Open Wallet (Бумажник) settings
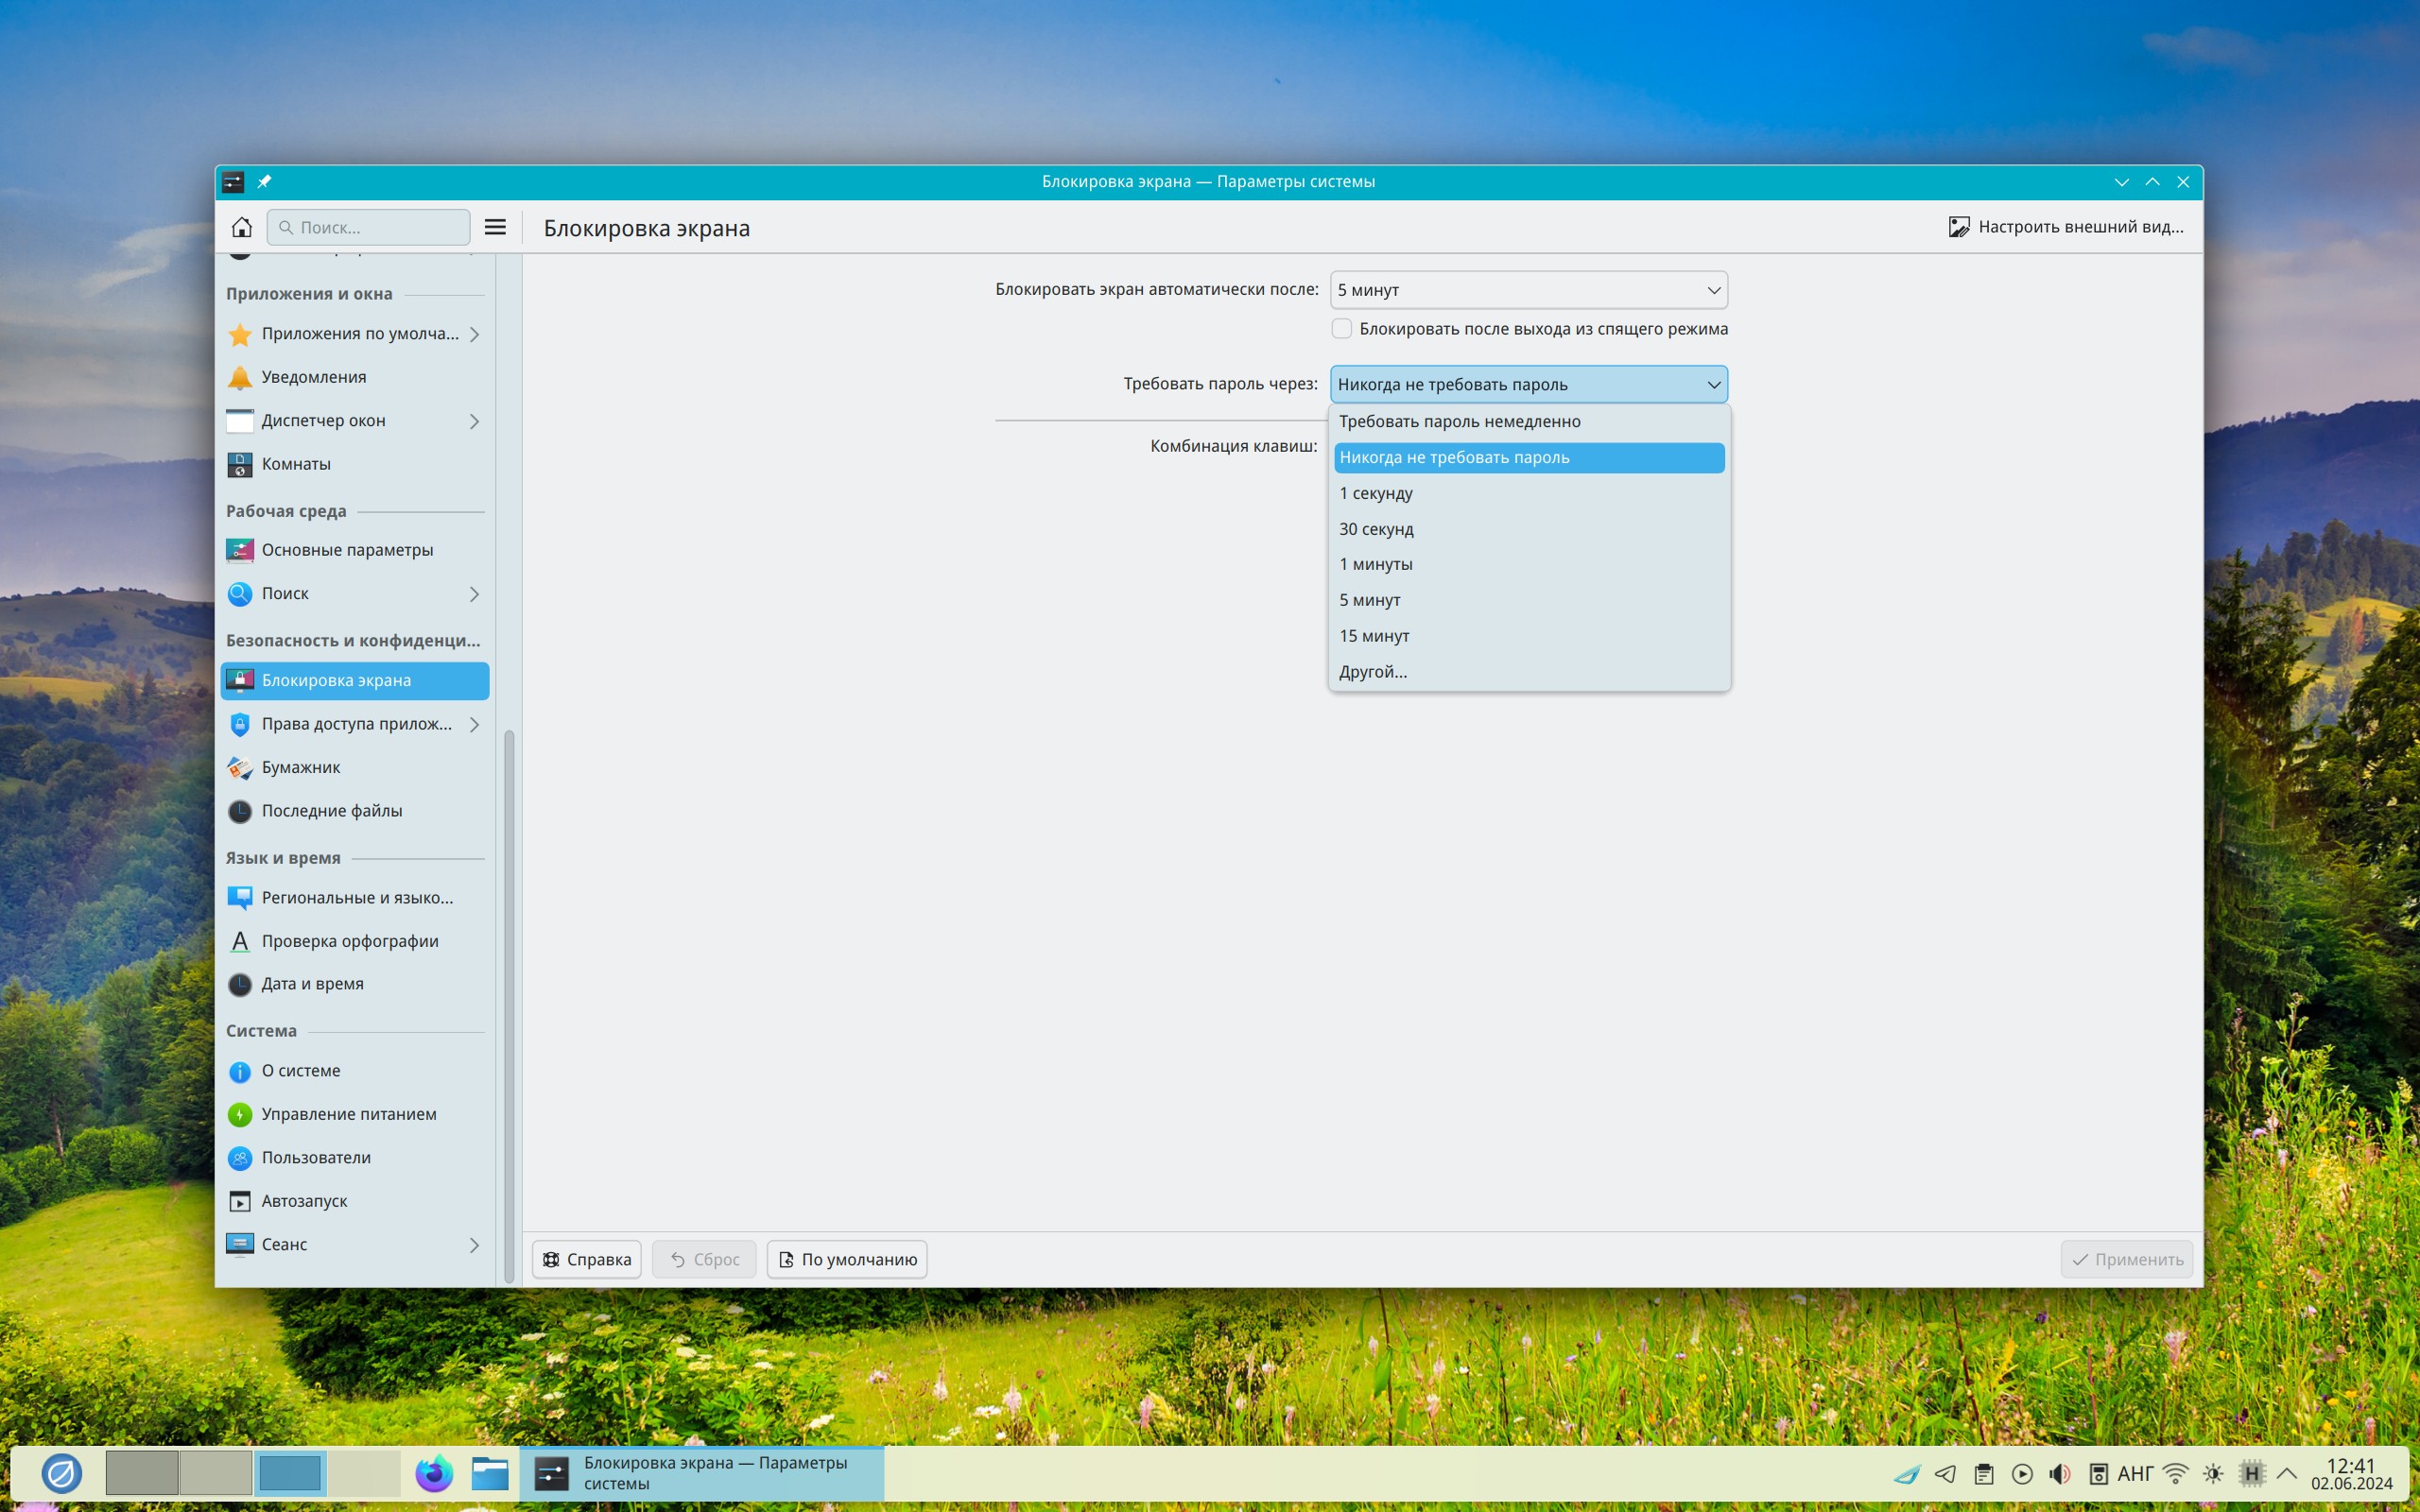 (300, 767)
